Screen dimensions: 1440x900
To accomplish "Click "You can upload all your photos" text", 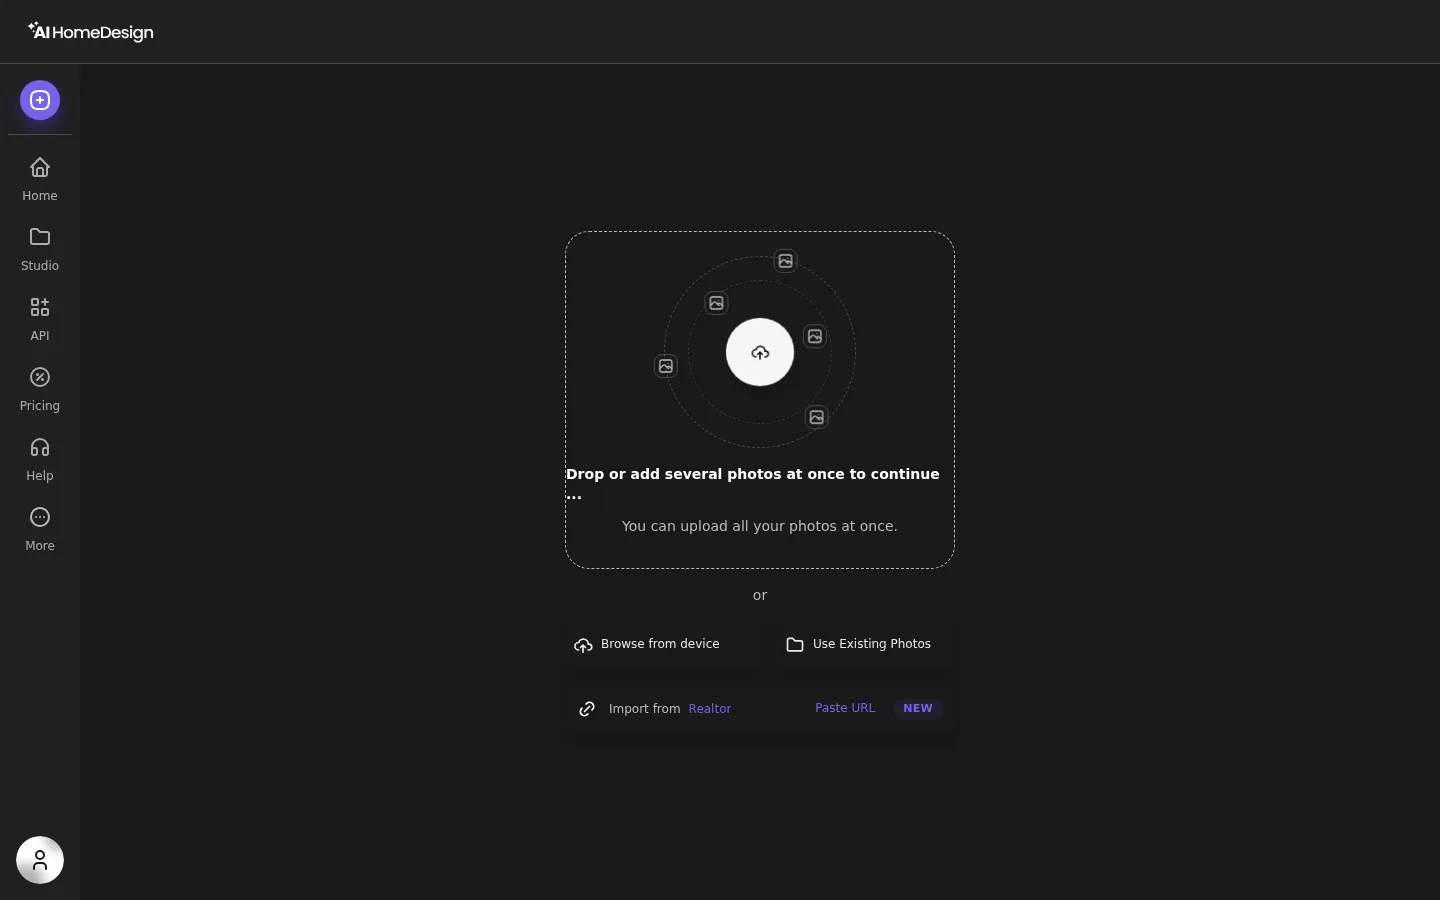I will (760, 526).
